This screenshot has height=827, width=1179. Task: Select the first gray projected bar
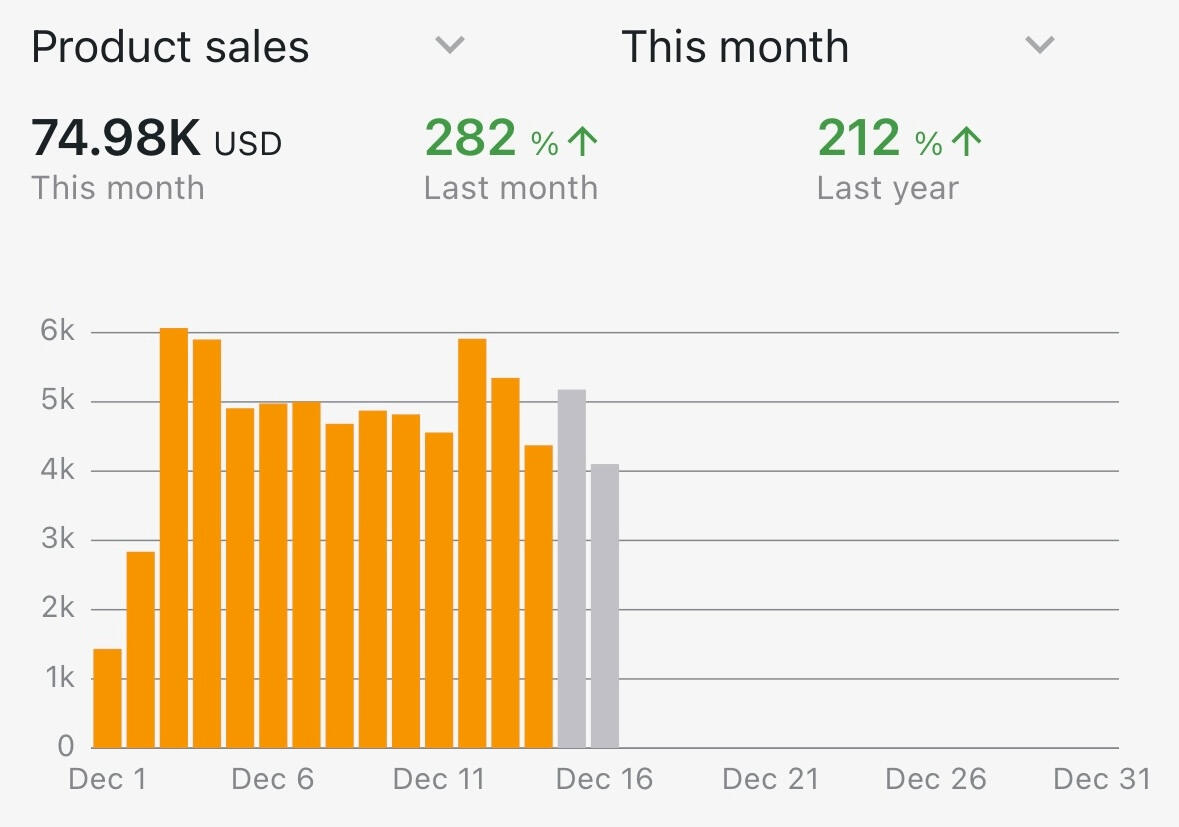tap(571, 568)
